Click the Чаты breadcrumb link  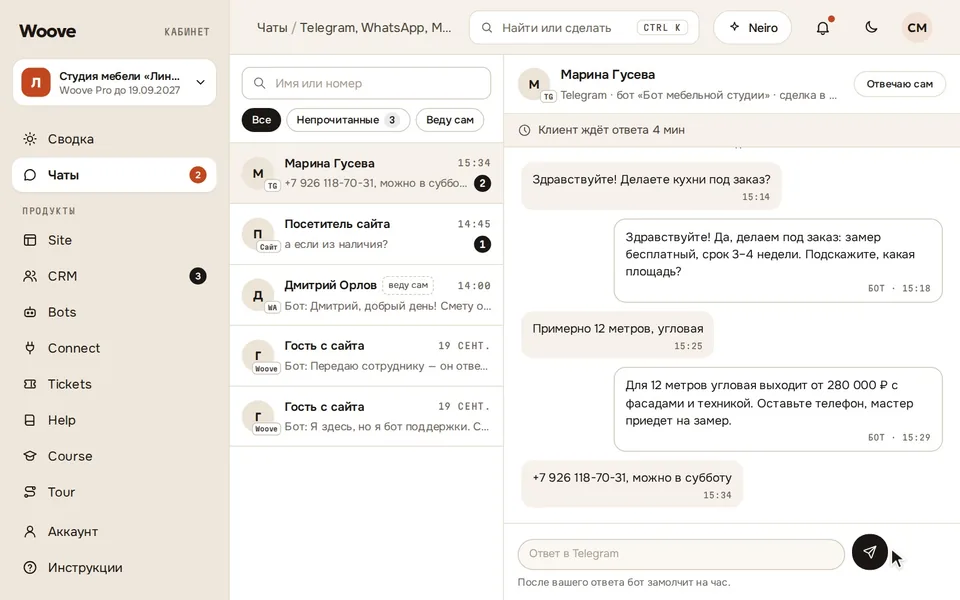click(272, 28)
